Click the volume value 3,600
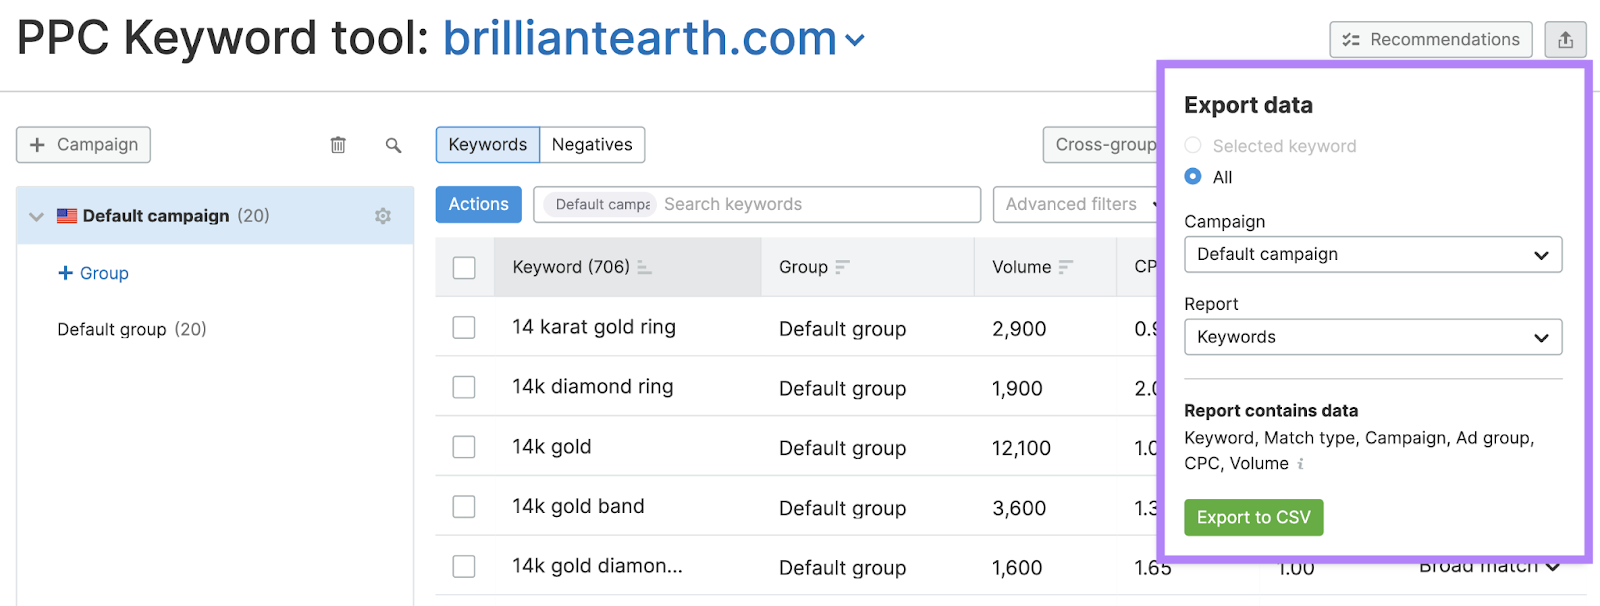 click(1019, 508)
